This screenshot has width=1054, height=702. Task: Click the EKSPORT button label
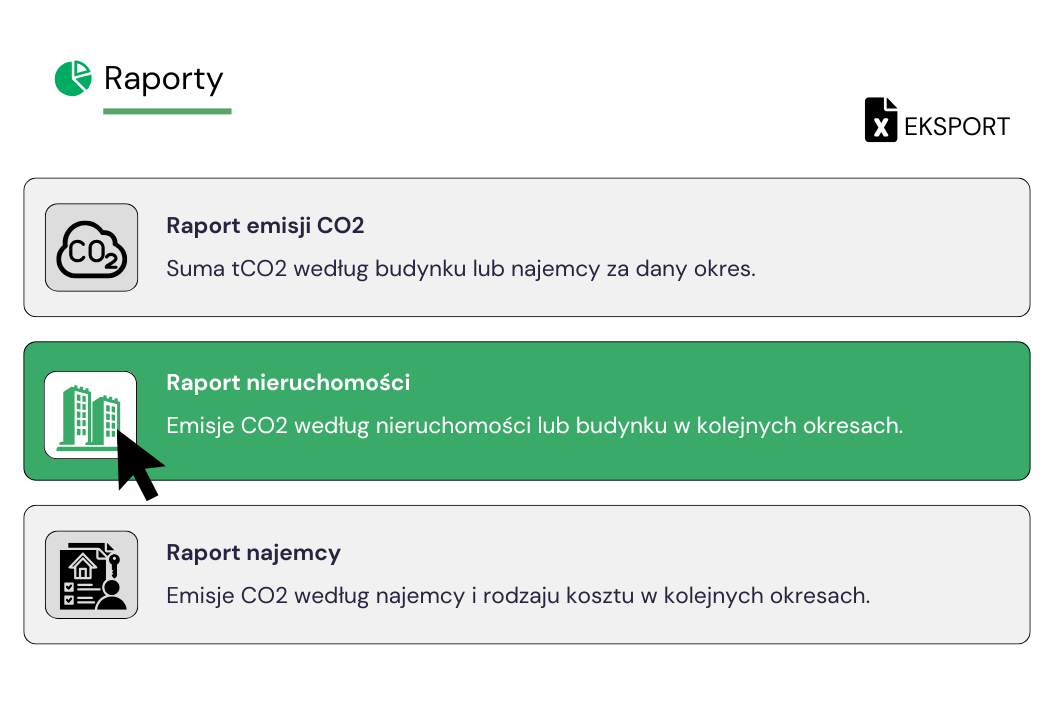click(x=957, y=126)
